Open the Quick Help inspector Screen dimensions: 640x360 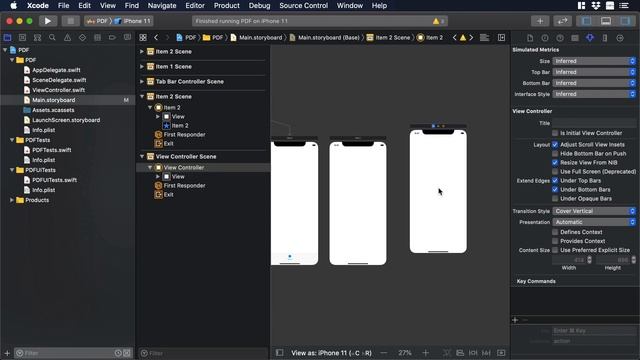560,38
